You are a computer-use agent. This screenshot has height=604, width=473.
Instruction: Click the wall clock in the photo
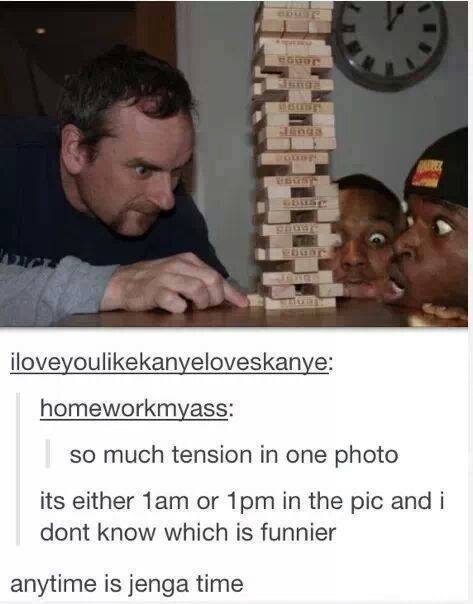[390, 42]
